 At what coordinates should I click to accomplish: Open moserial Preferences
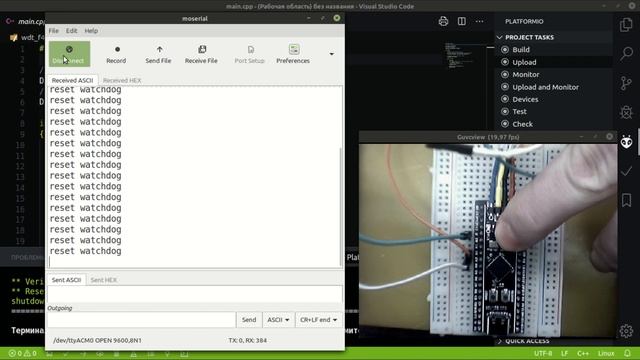(293, 54)
